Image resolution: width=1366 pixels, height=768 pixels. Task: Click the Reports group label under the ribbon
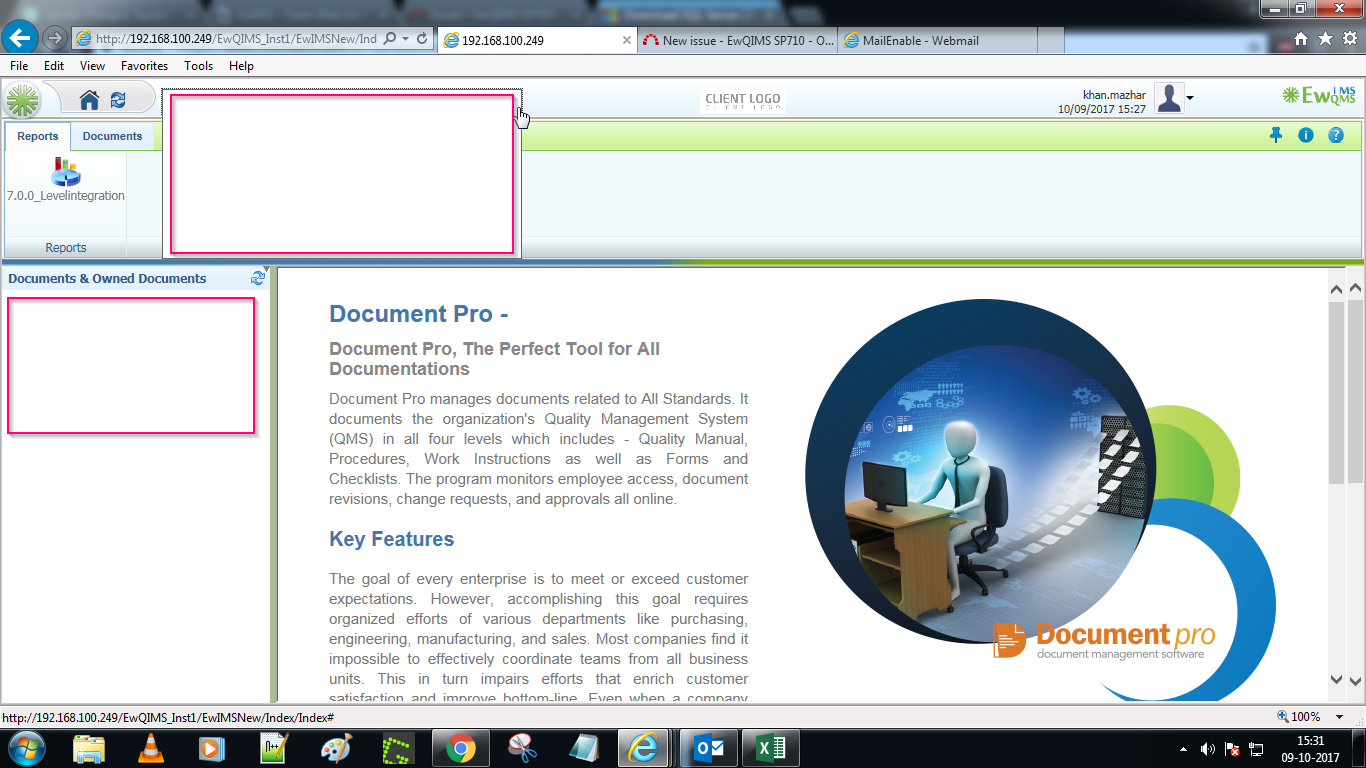coord(66,247)
